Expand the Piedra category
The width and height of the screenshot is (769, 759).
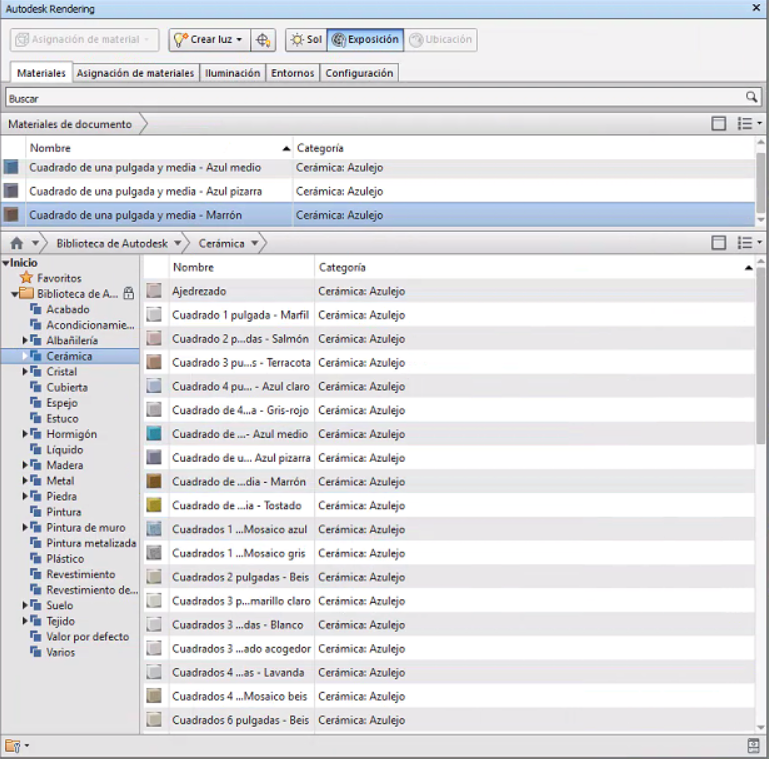25,496
